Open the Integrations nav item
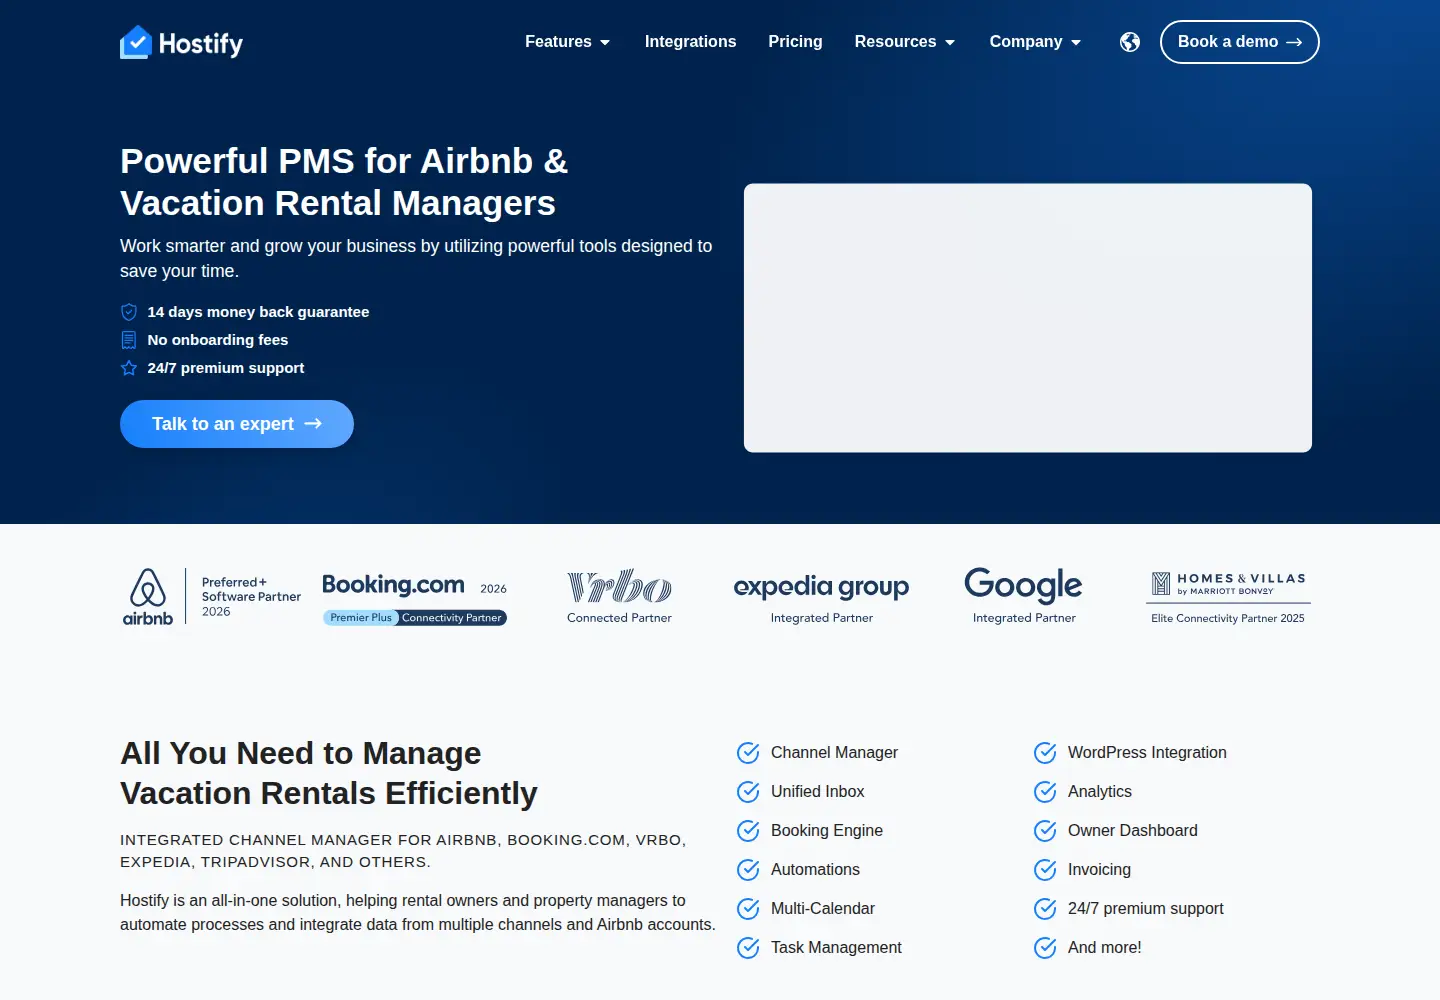The height and width of the screenshot is (1000, 1440). click(690, 42)
